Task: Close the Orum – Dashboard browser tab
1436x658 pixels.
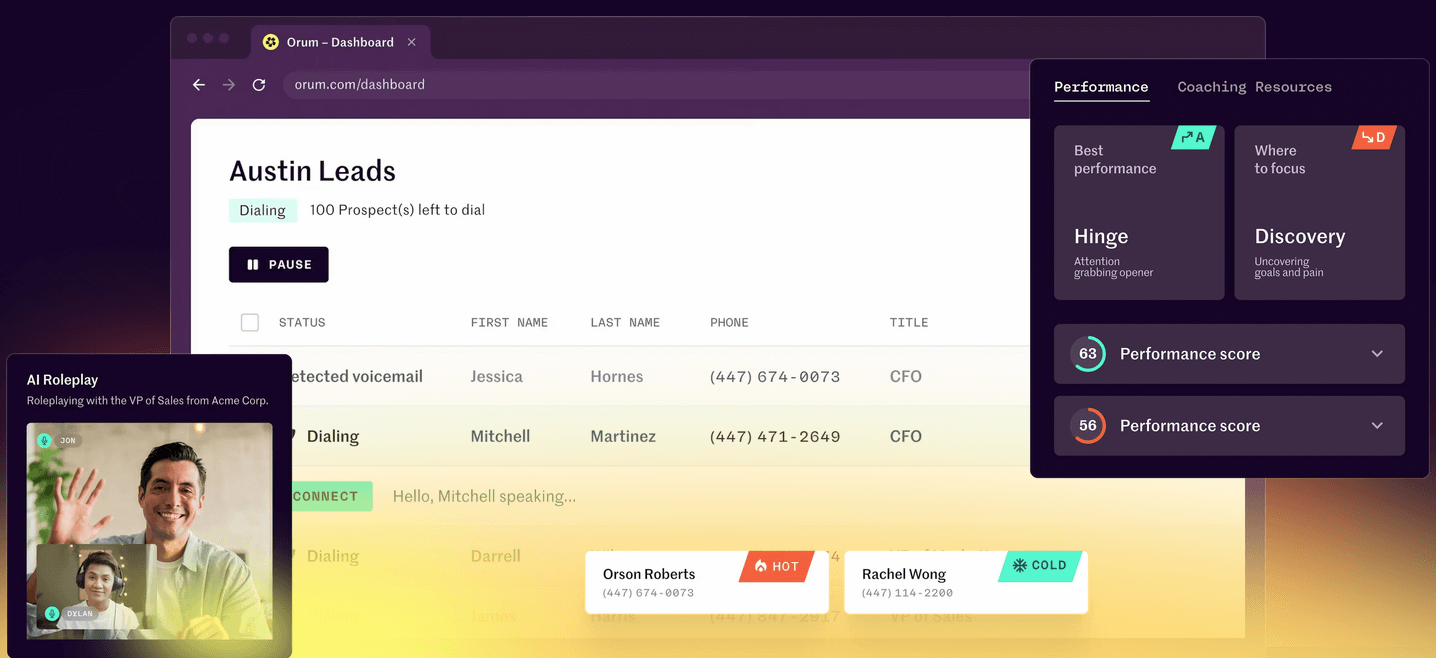Action: pos(412,42)
